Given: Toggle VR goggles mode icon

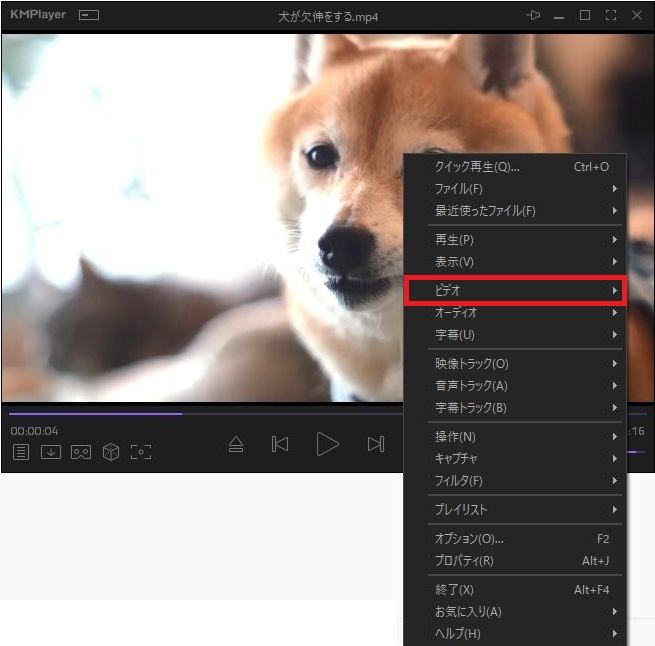Looking at the screenshot, I should (x=81, y=452).
